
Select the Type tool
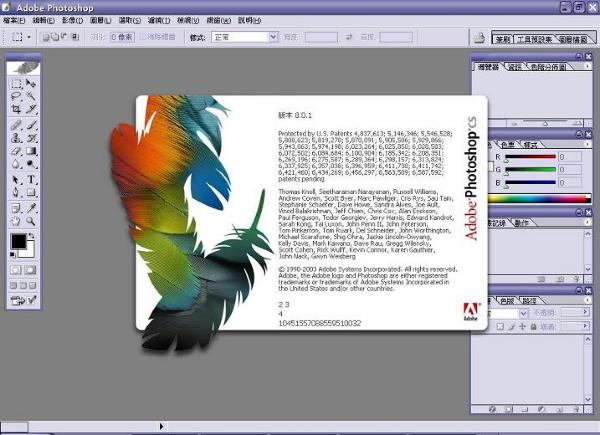point(31,179)
